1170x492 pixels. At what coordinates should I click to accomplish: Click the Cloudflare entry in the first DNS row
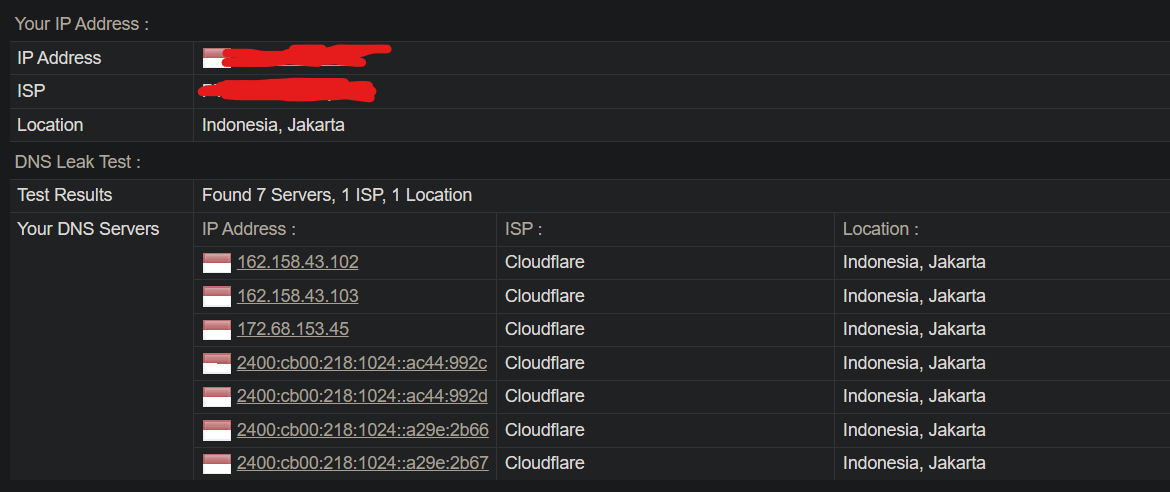[x=545, y=262]
